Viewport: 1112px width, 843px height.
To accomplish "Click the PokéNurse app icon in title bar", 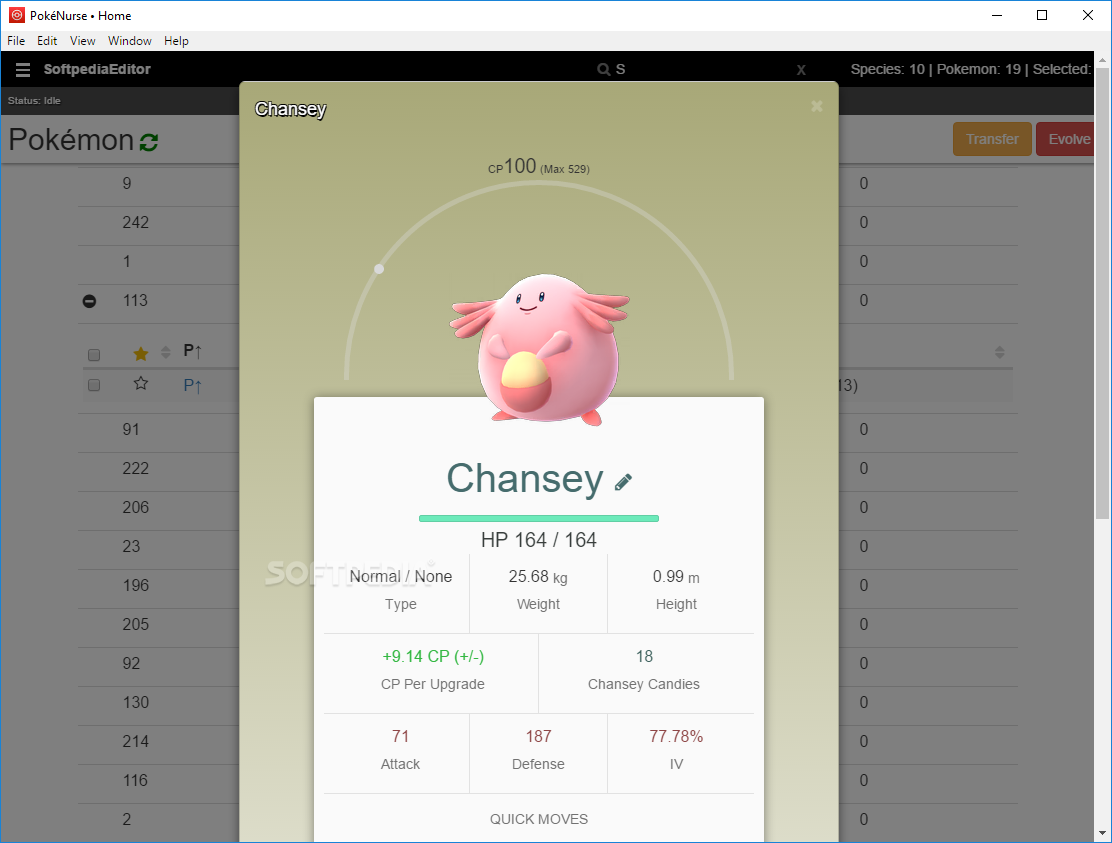I will pos(17,15).
